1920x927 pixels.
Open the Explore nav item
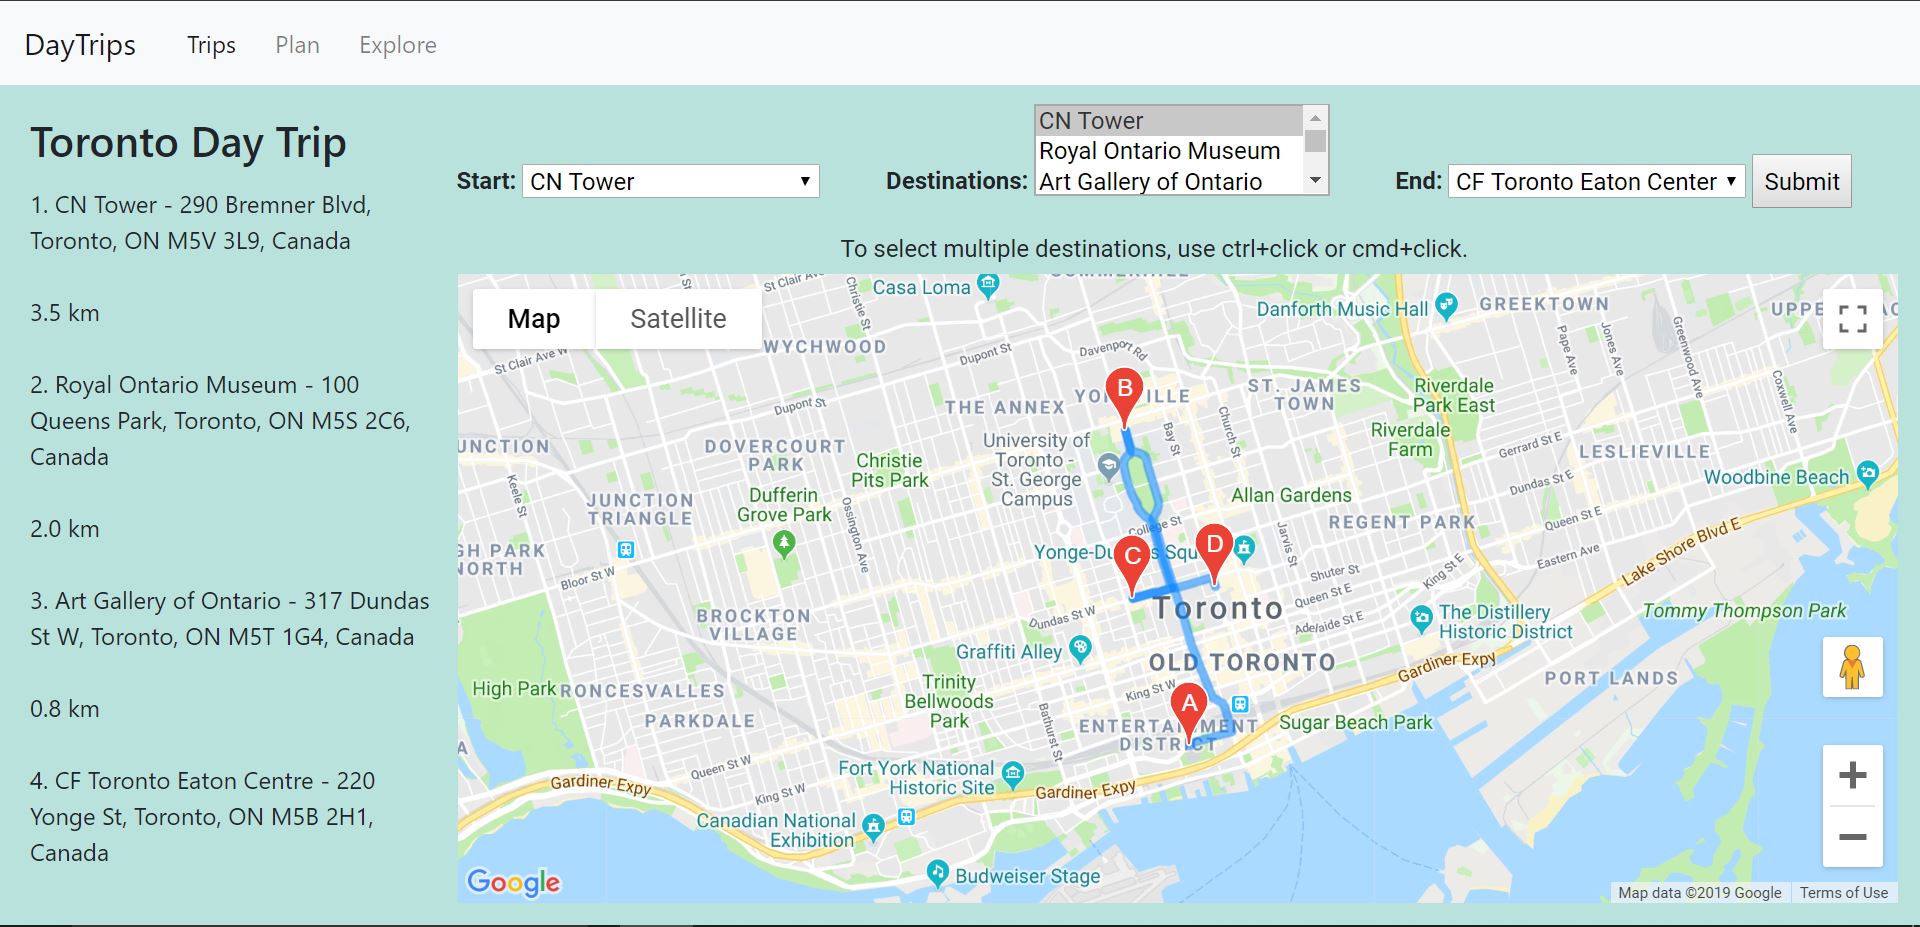tap(398, 45)
